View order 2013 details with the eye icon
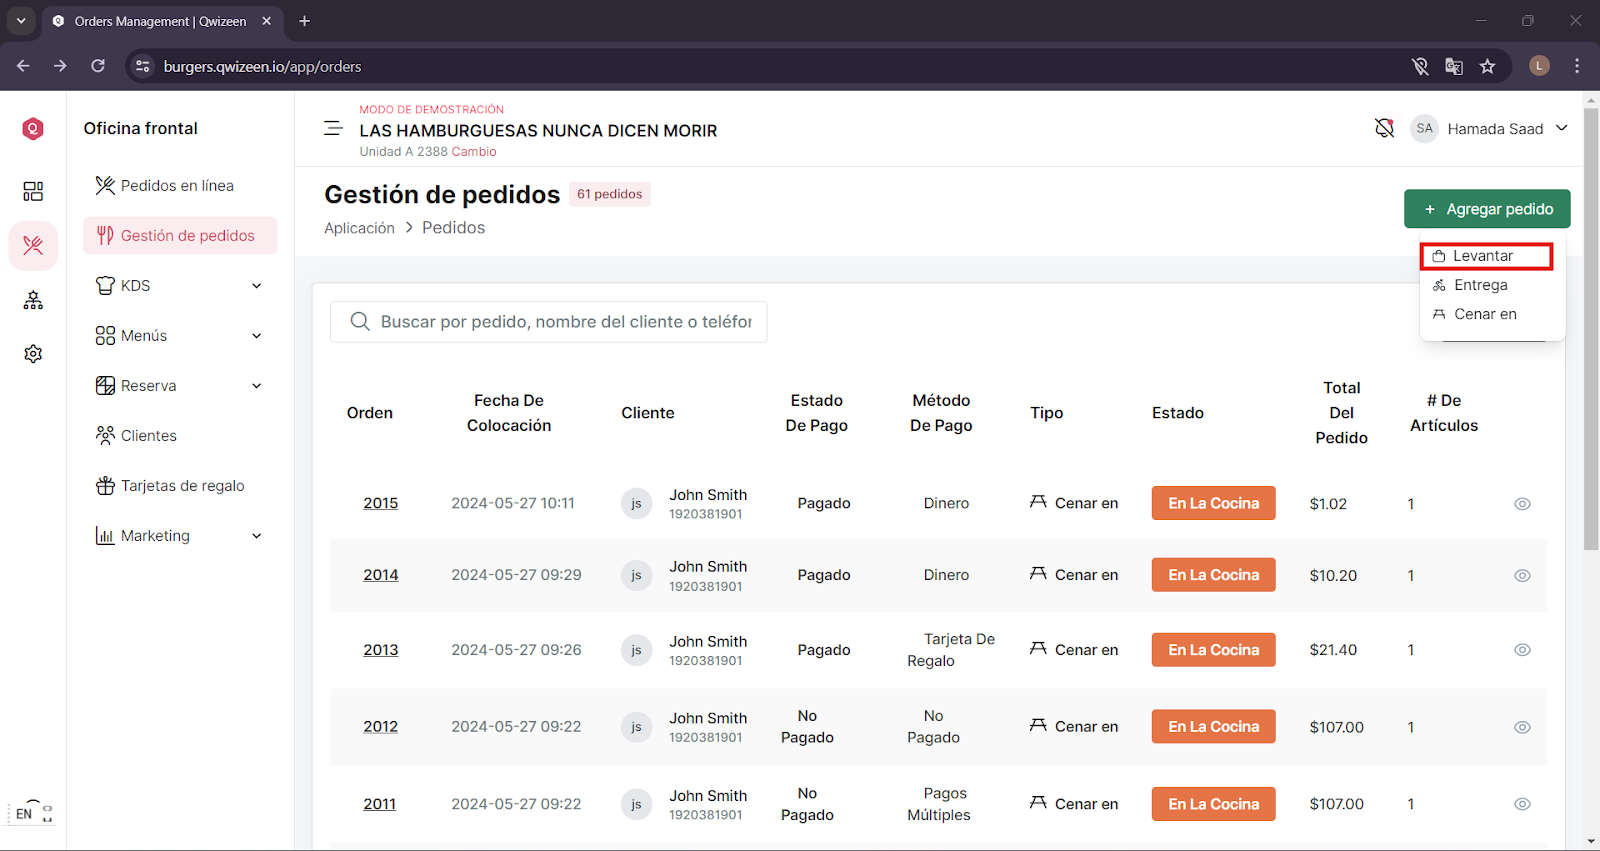The width and height of the screenshot is (1600, 851). click(x=1522, y=650)
